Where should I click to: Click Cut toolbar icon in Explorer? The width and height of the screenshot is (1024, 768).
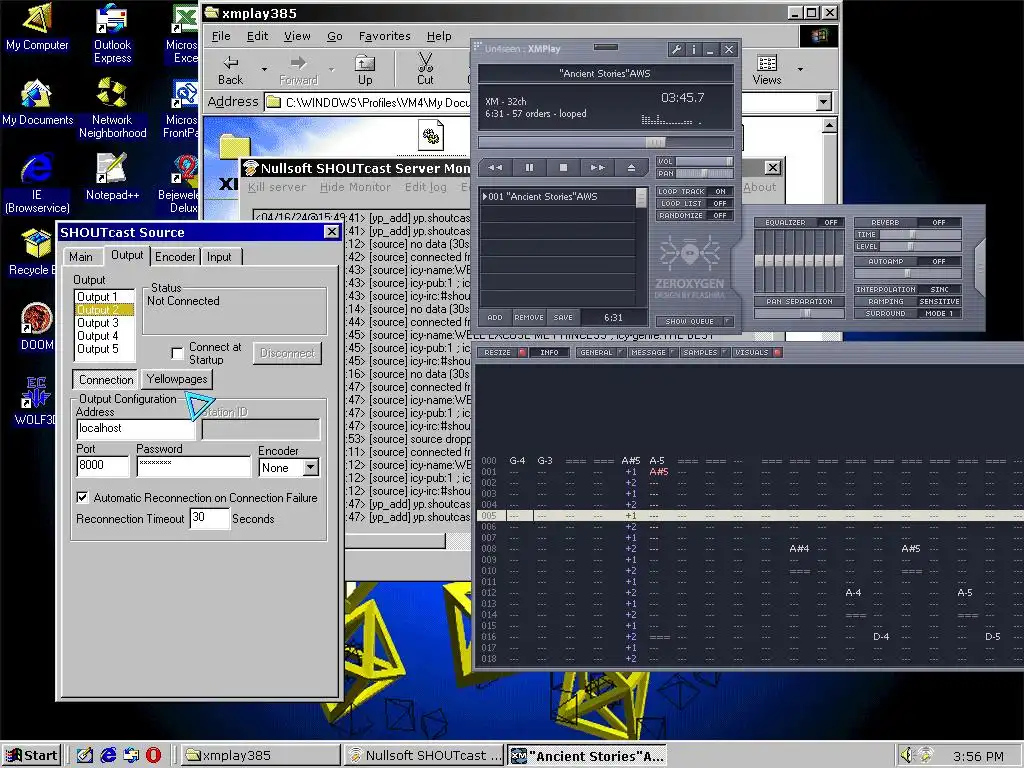tap(425, 70)
